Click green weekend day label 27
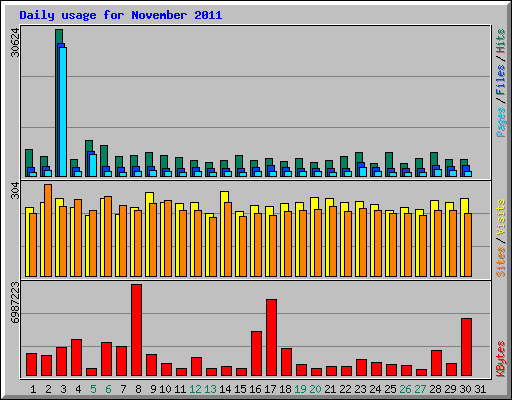The height and width of the screenshot is (400, 512). pyautogui.click(x=420, y=389)
